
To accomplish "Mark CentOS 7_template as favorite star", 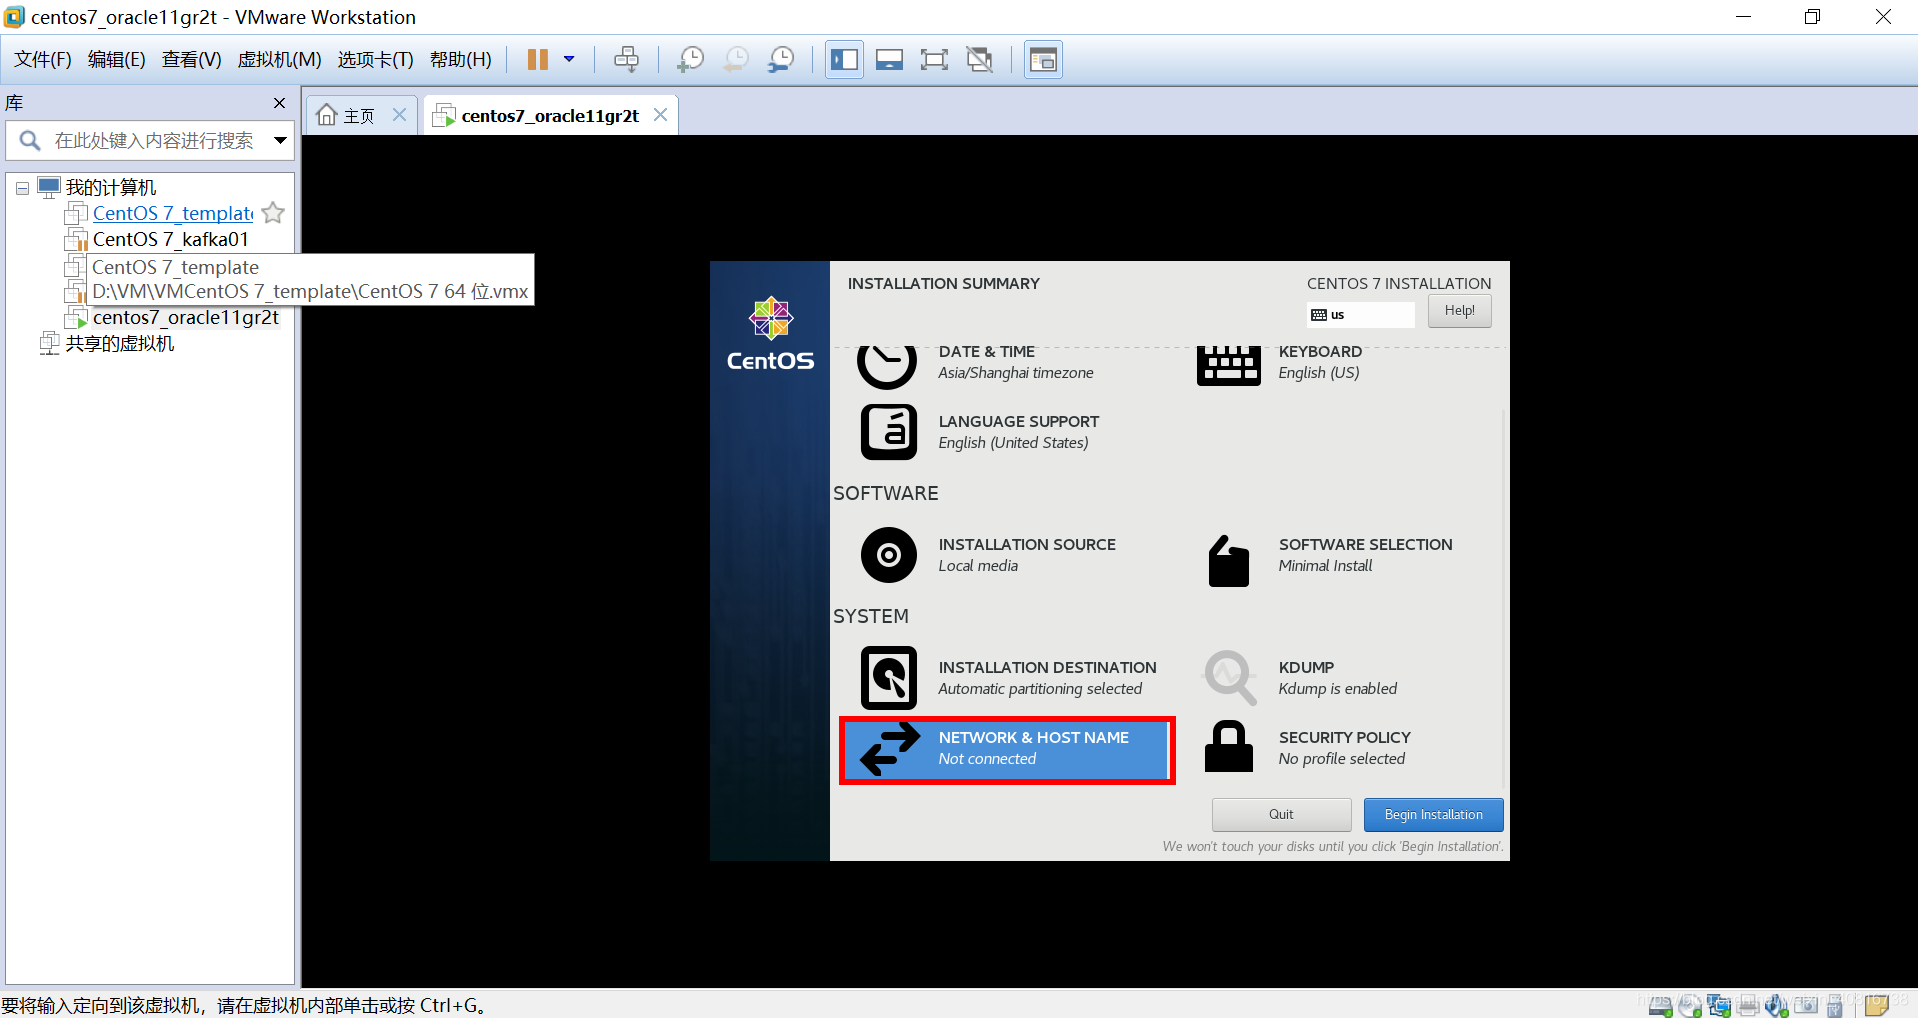I will [273, 213].
